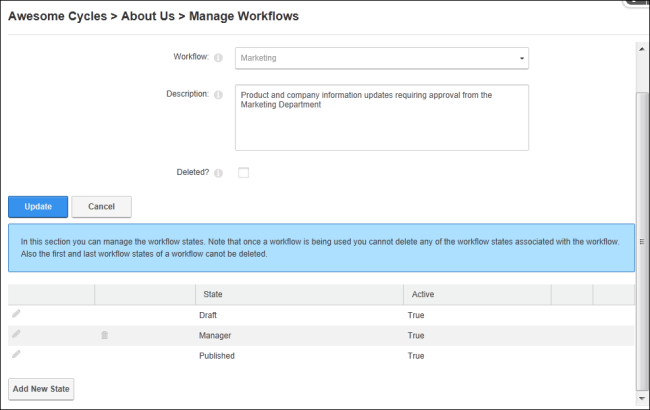Show help info for Deleted field
The height and width of the screenshot is (410, 650).
tap(218, 173)
